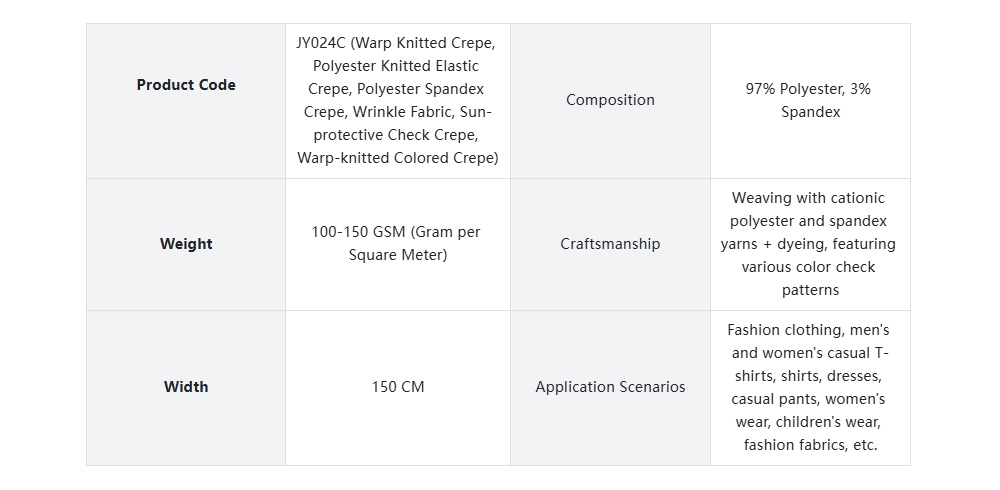This screenshot has height=490, width=1000.
Task: Click the Product Code header cell
Action: (186, 85)
